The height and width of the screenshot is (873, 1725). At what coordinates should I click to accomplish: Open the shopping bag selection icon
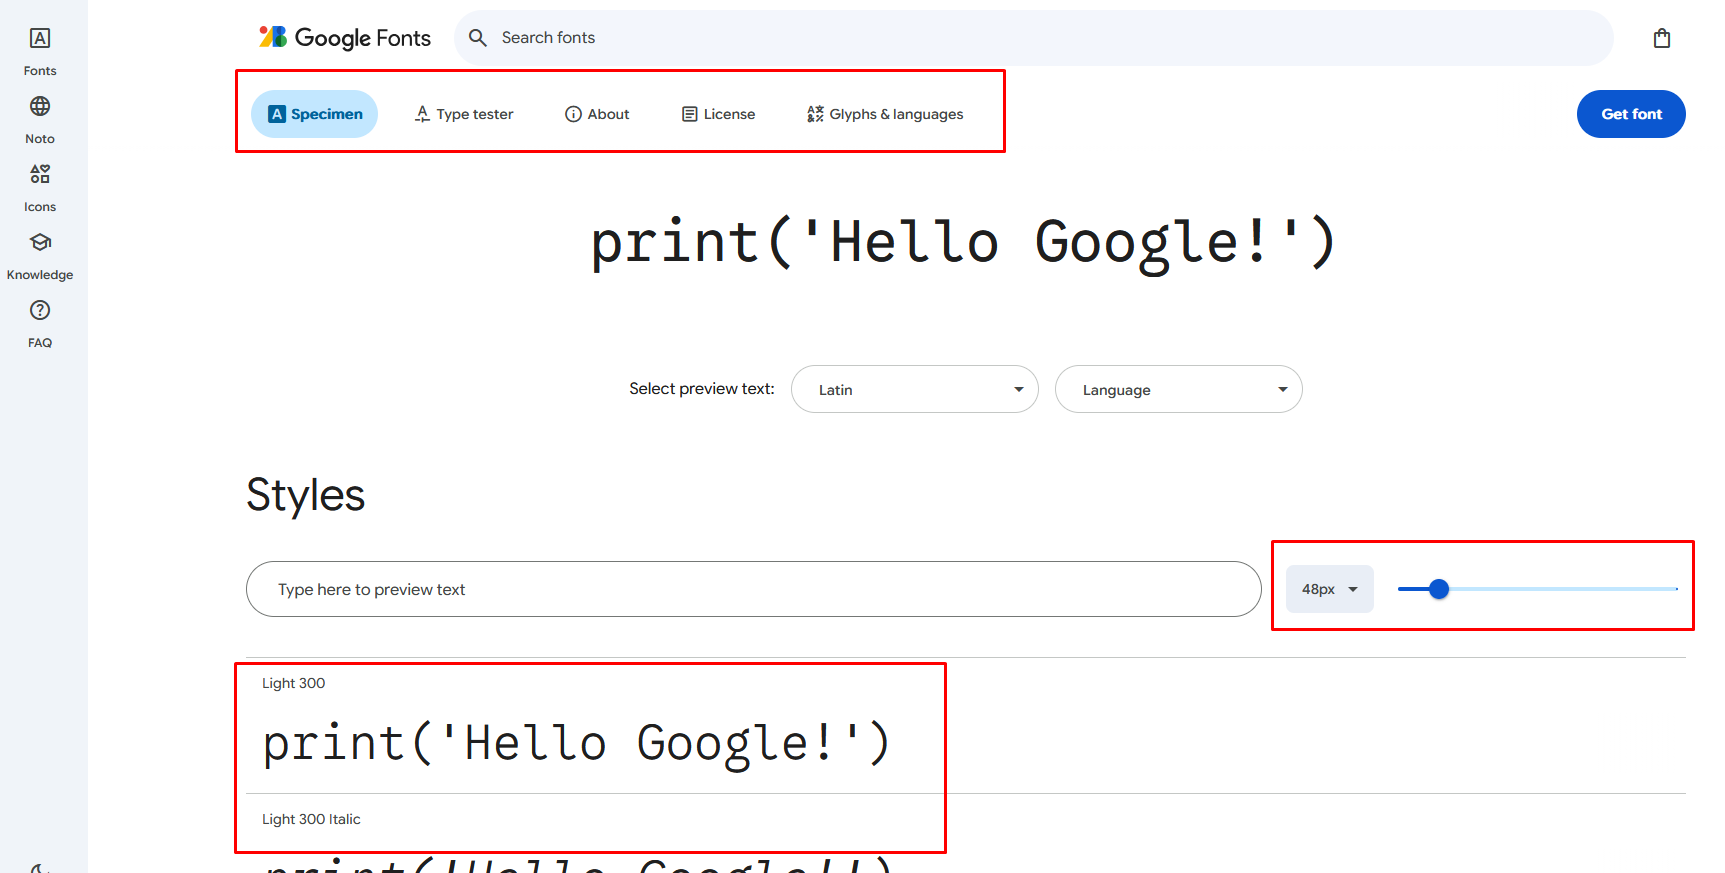(x=1661, y=38)
